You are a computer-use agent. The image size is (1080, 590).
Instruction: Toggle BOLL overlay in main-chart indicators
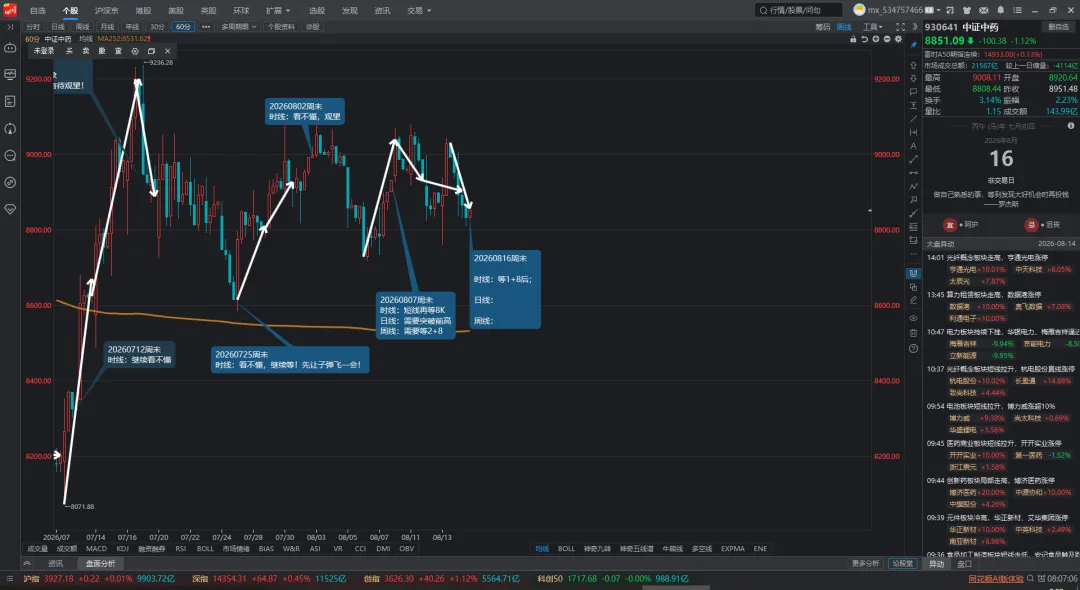point(566,549)
